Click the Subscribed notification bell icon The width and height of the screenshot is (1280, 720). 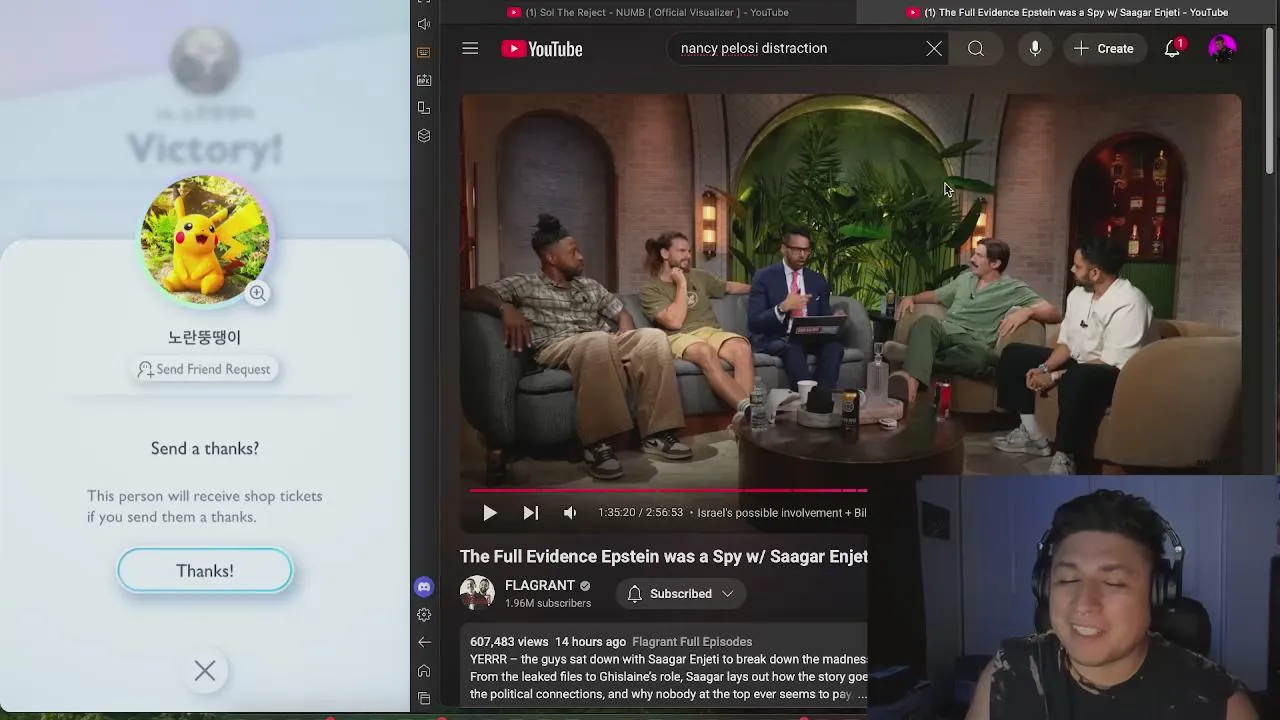pos(634,594)
